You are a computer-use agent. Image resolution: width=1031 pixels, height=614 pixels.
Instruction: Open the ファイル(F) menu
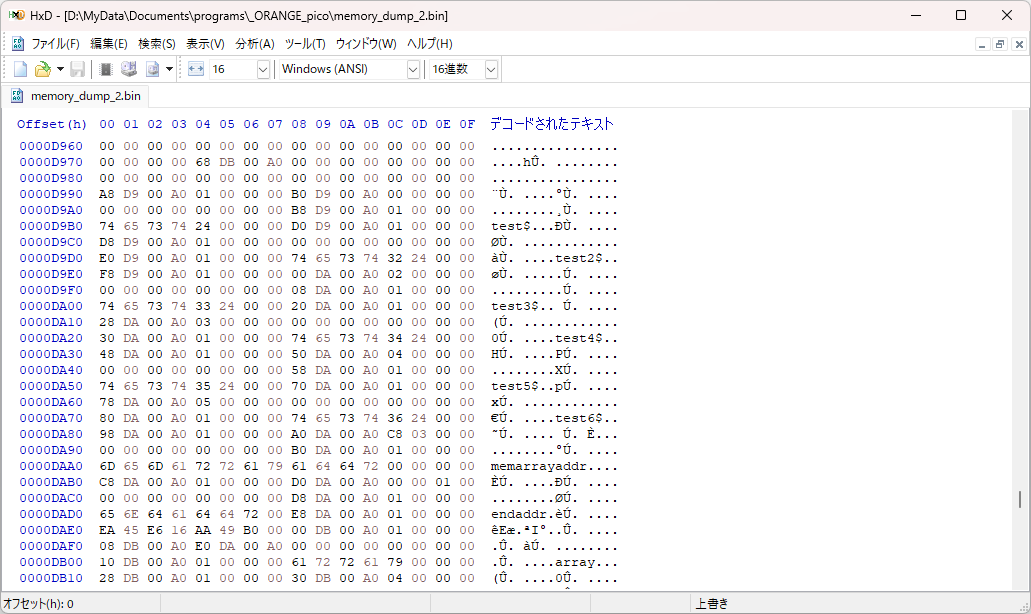55,43
